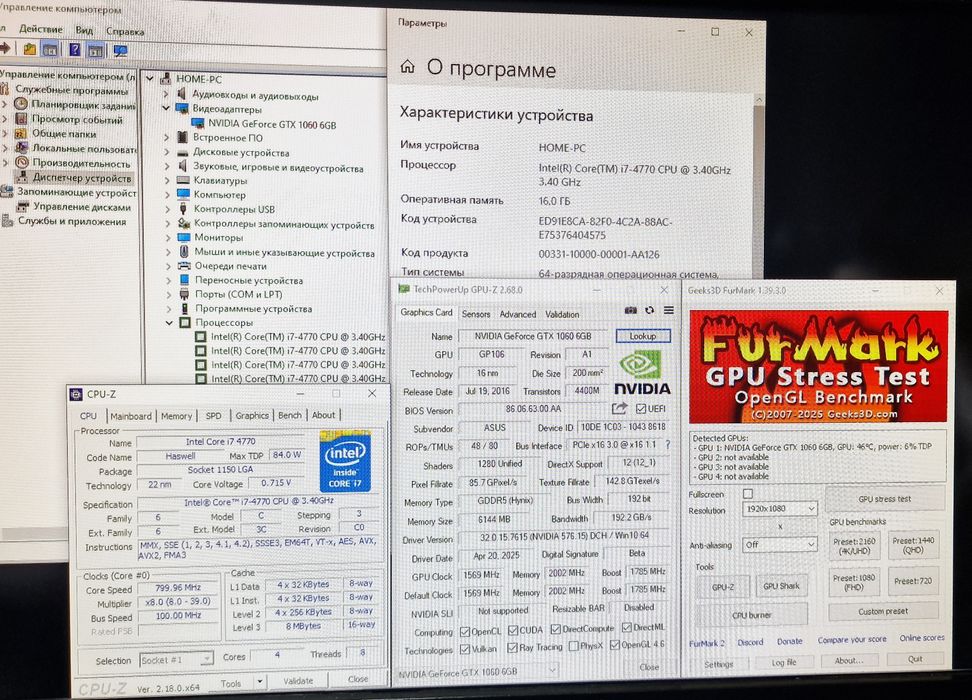Click the help question-mark toolbar icon in Computer Management

[74, 50]
